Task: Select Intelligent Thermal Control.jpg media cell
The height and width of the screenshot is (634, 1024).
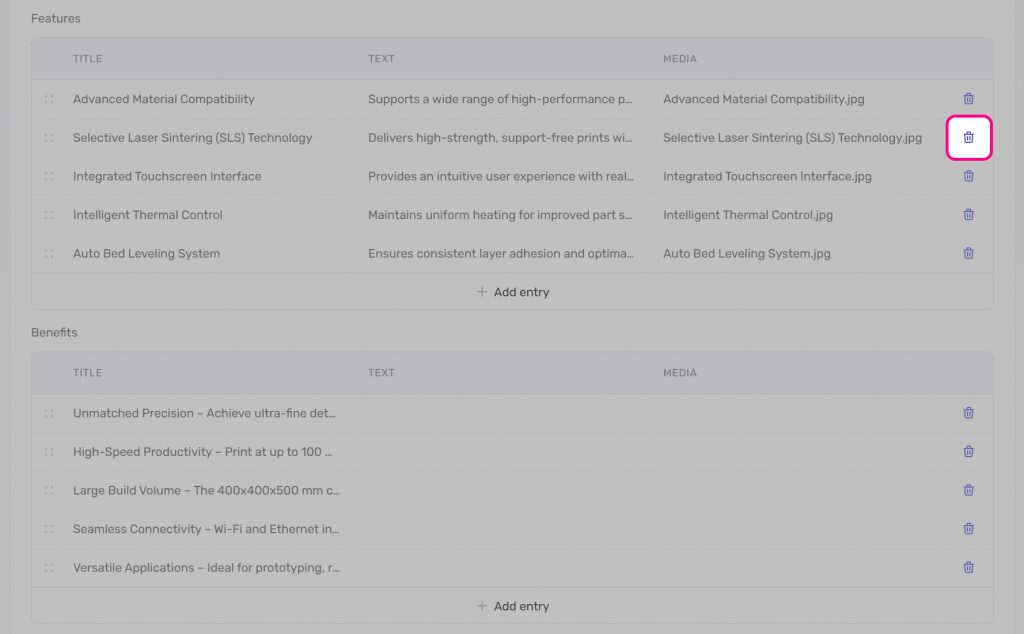Action: 747,215
